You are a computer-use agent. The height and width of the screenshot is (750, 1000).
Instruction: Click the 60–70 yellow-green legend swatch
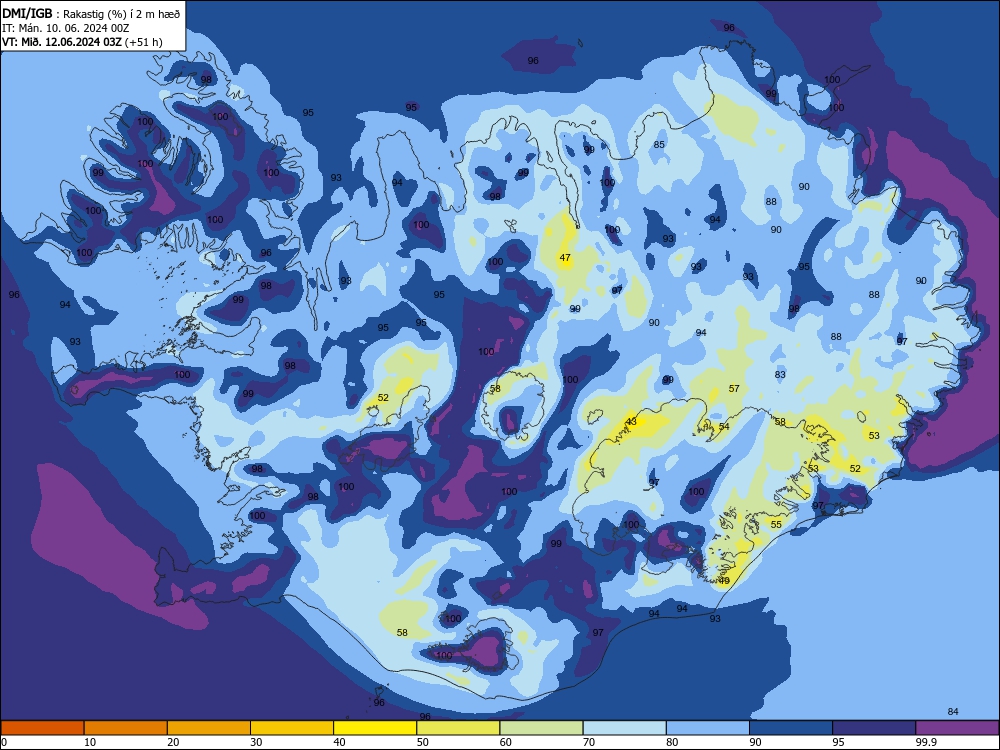541,728
